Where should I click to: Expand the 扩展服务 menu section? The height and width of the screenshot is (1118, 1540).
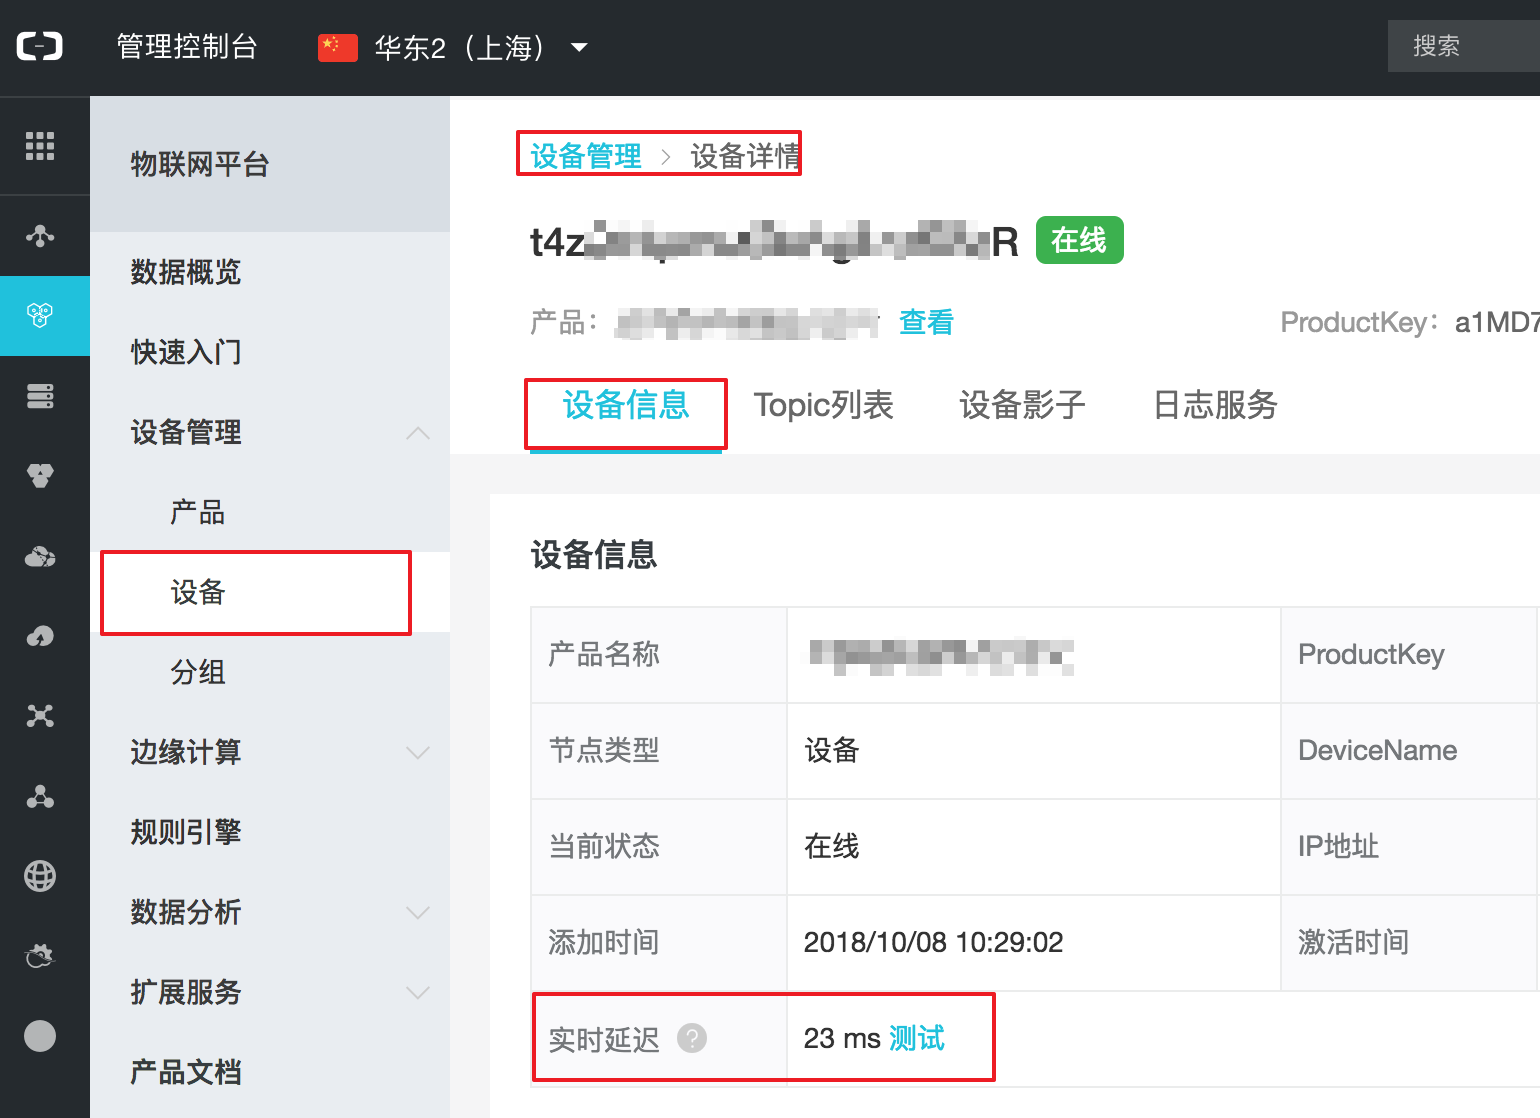(x=418, y=992)
